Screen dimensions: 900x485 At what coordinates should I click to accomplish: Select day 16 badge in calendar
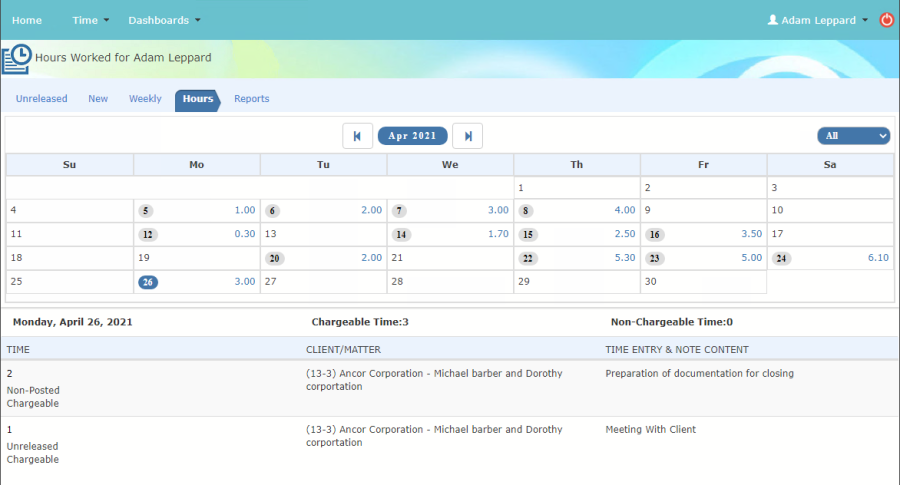655,234
